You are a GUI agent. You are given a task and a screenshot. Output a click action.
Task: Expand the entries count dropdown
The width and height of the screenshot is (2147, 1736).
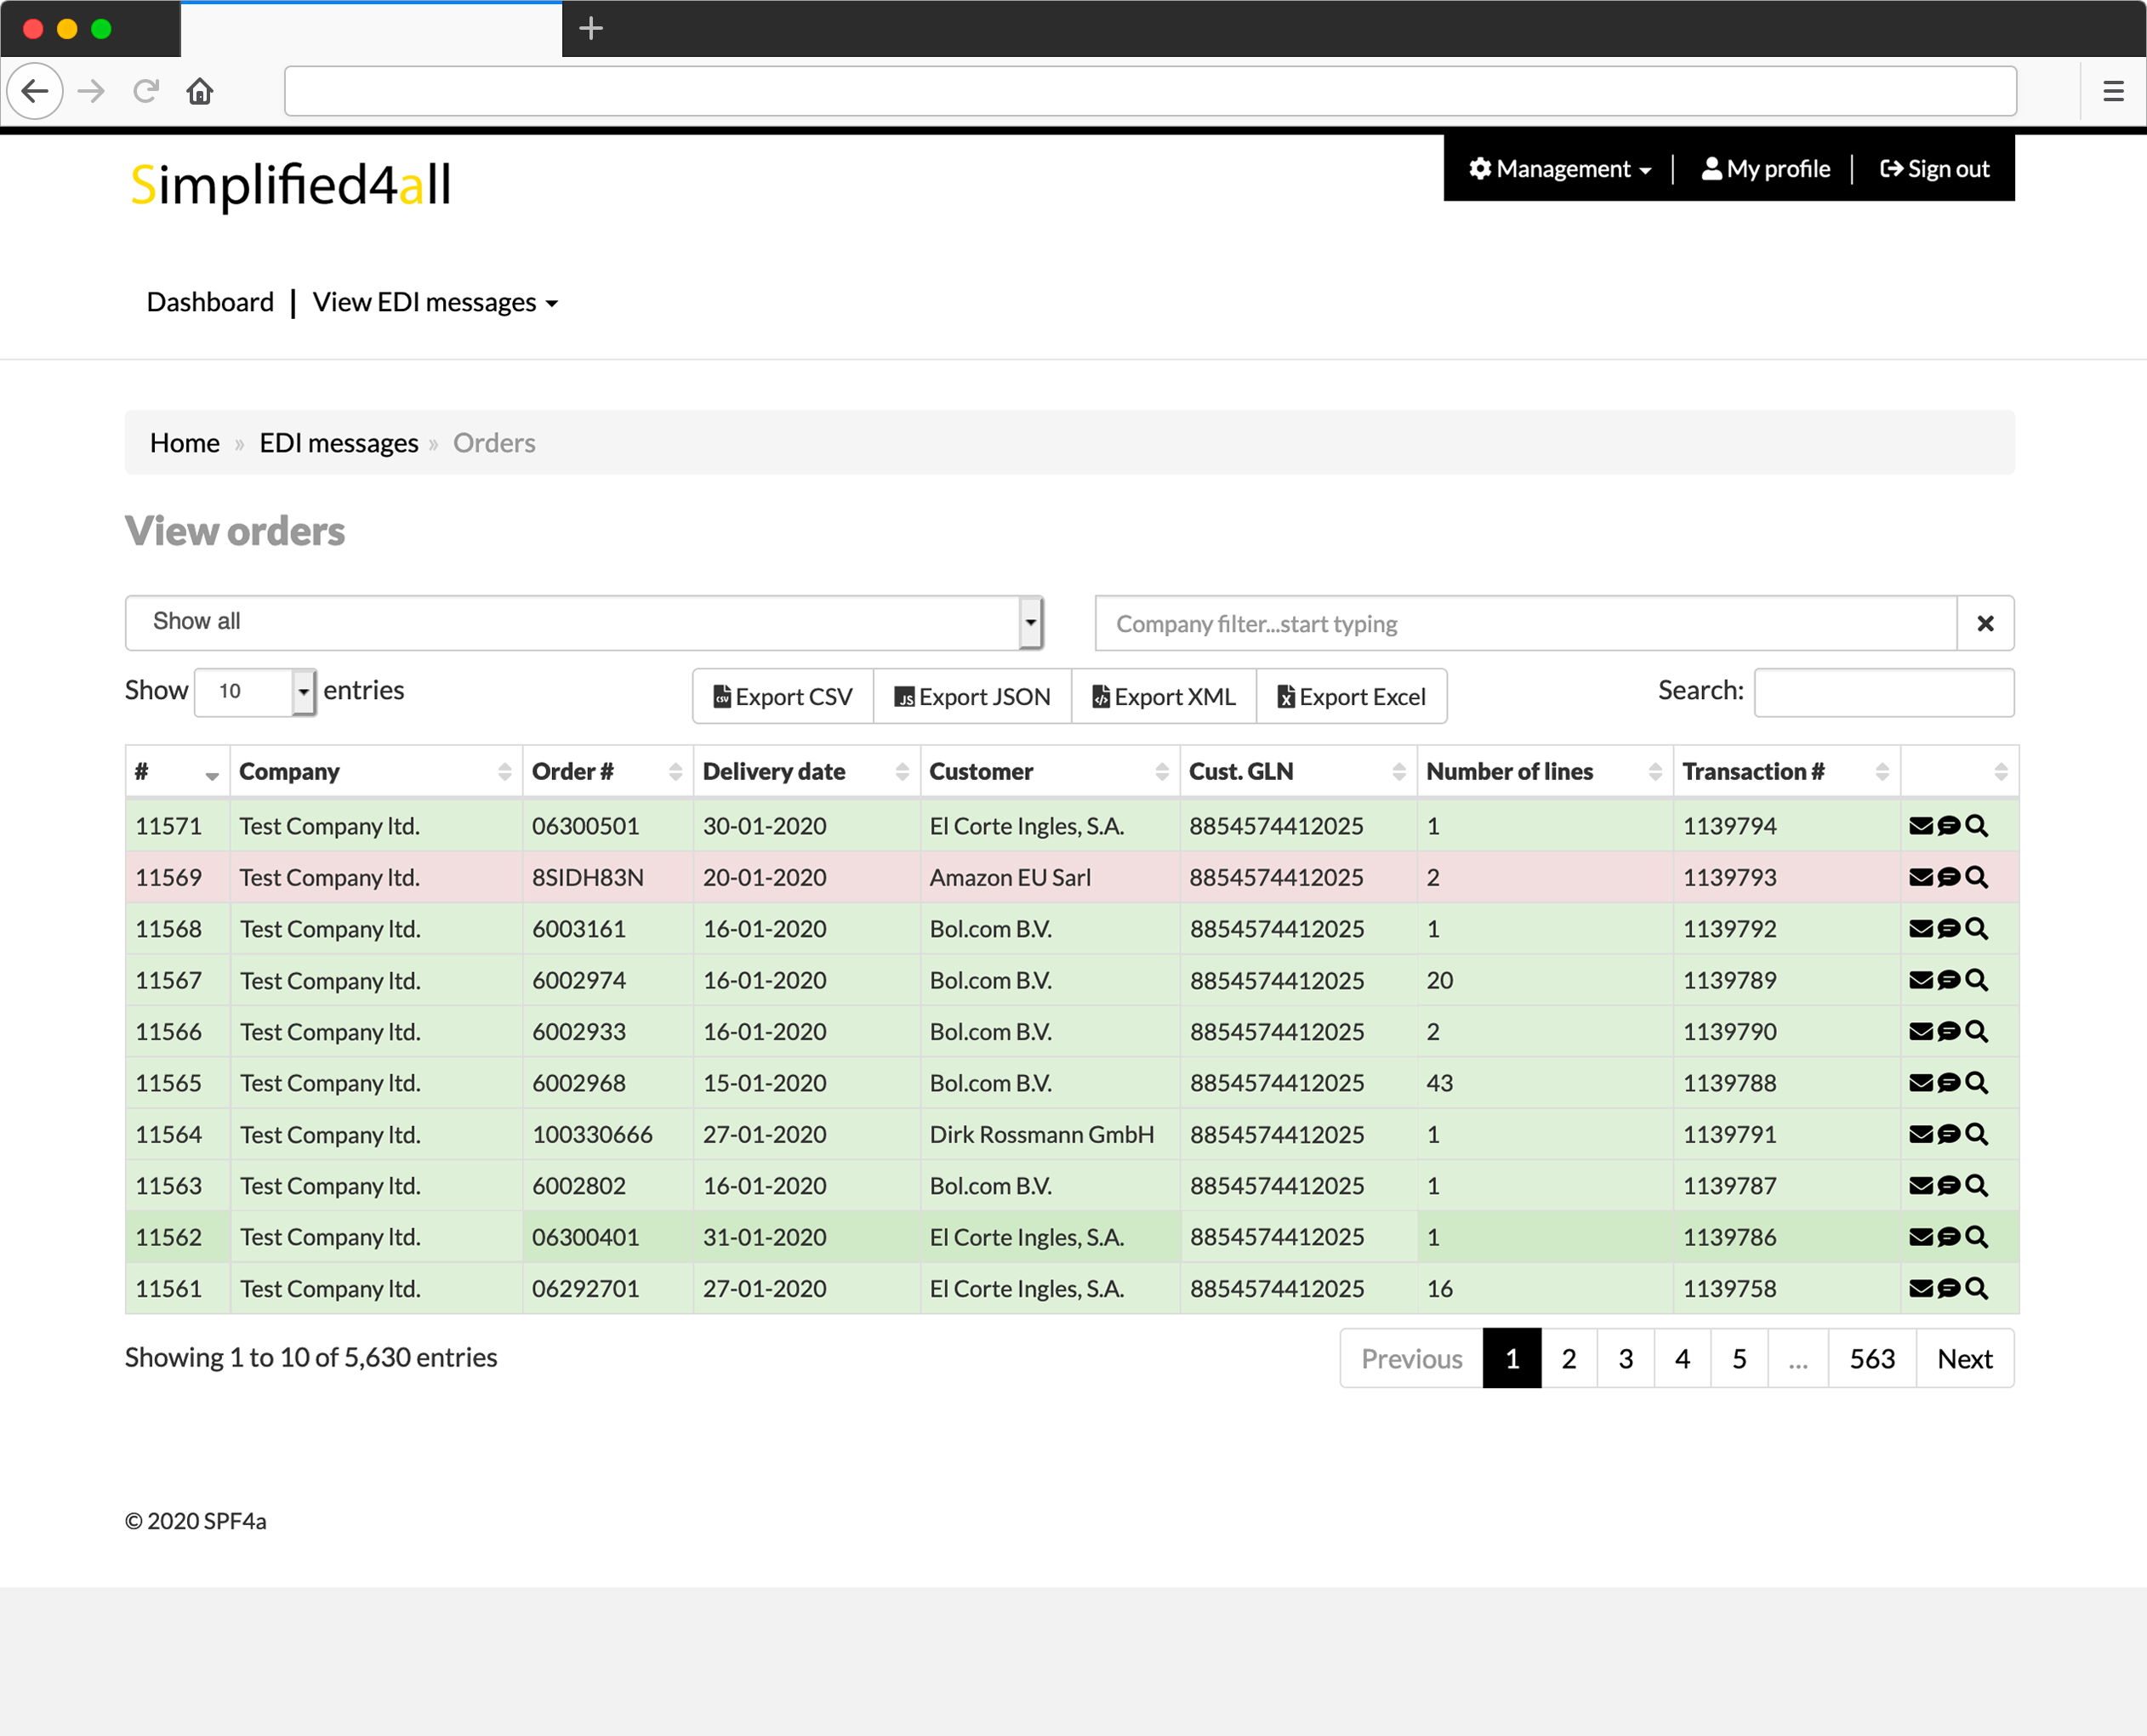click(255, 691)
